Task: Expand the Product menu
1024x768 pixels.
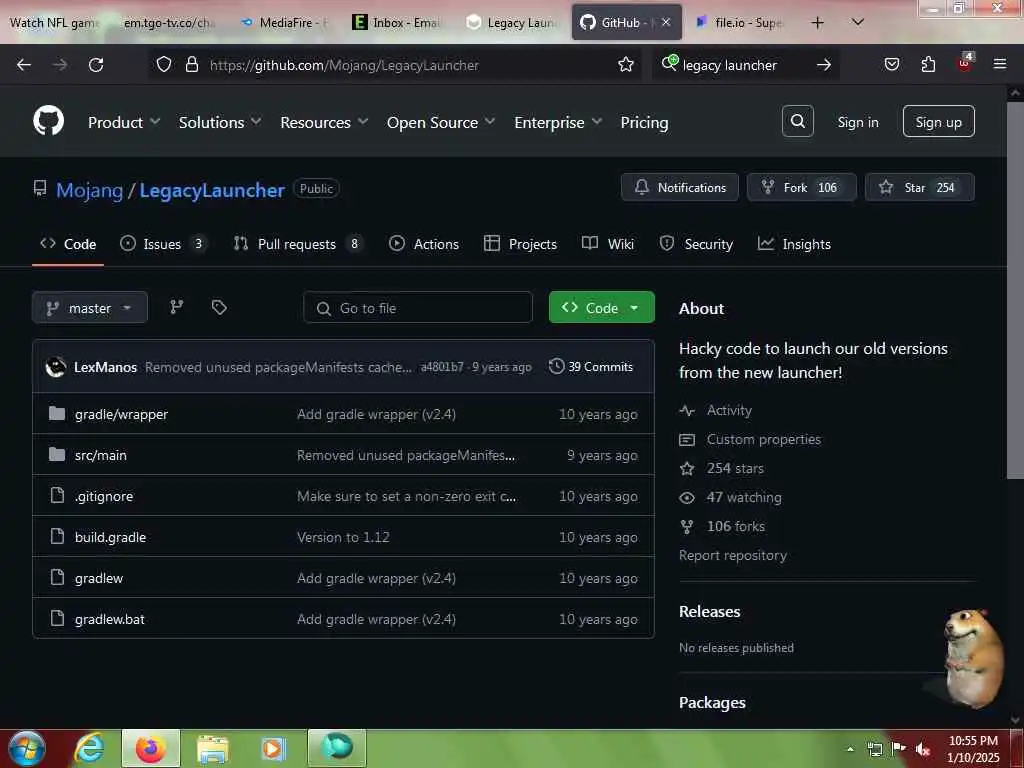Action: pyautogui.click(x=124, y=122)
